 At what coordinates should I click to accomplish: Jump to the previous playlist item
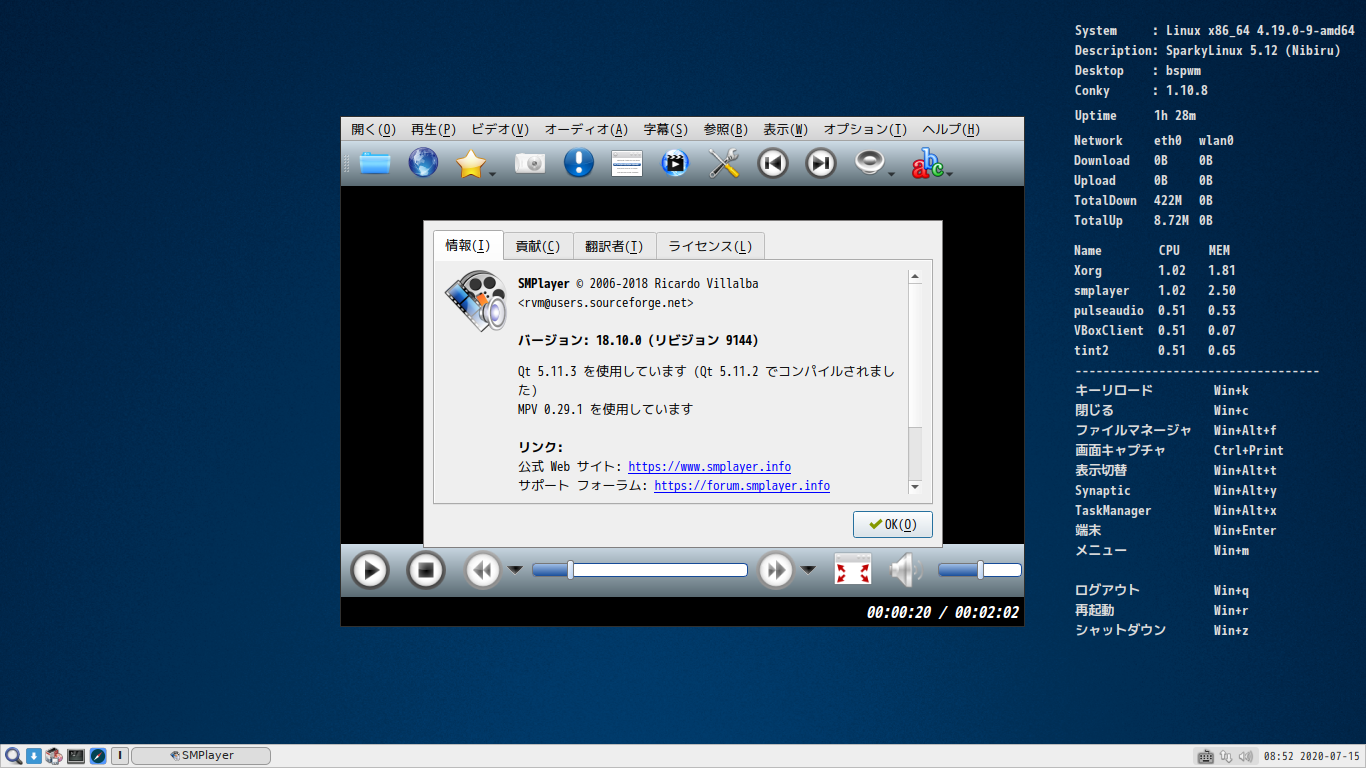coord(772,163)
